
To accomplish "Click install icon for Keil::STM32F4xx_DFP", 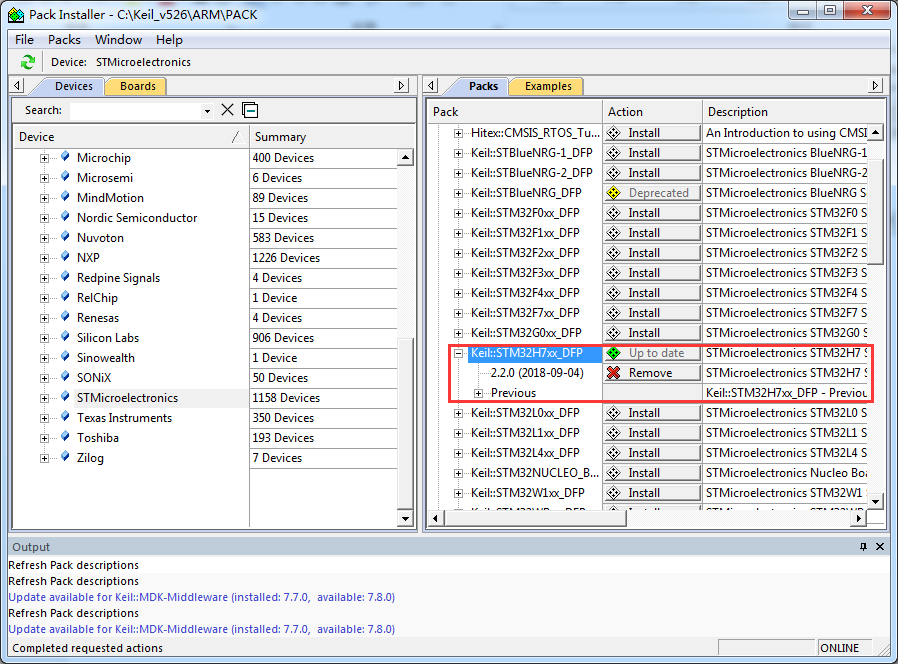I will pyautogui.click(x=614, y=293).
